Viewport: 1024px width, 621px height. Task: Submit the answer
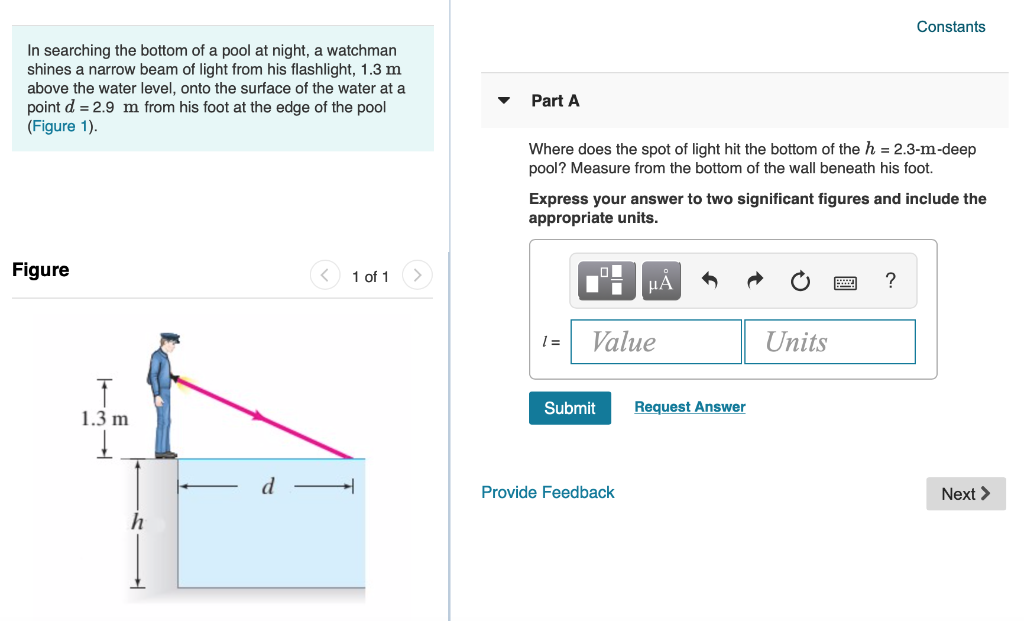569,407
